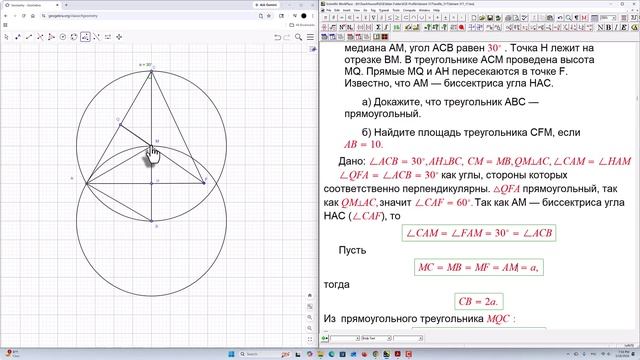
Task: Select the Polygon tool in GeoGebra
Action: pyautogui.click(x=51, y=37)
